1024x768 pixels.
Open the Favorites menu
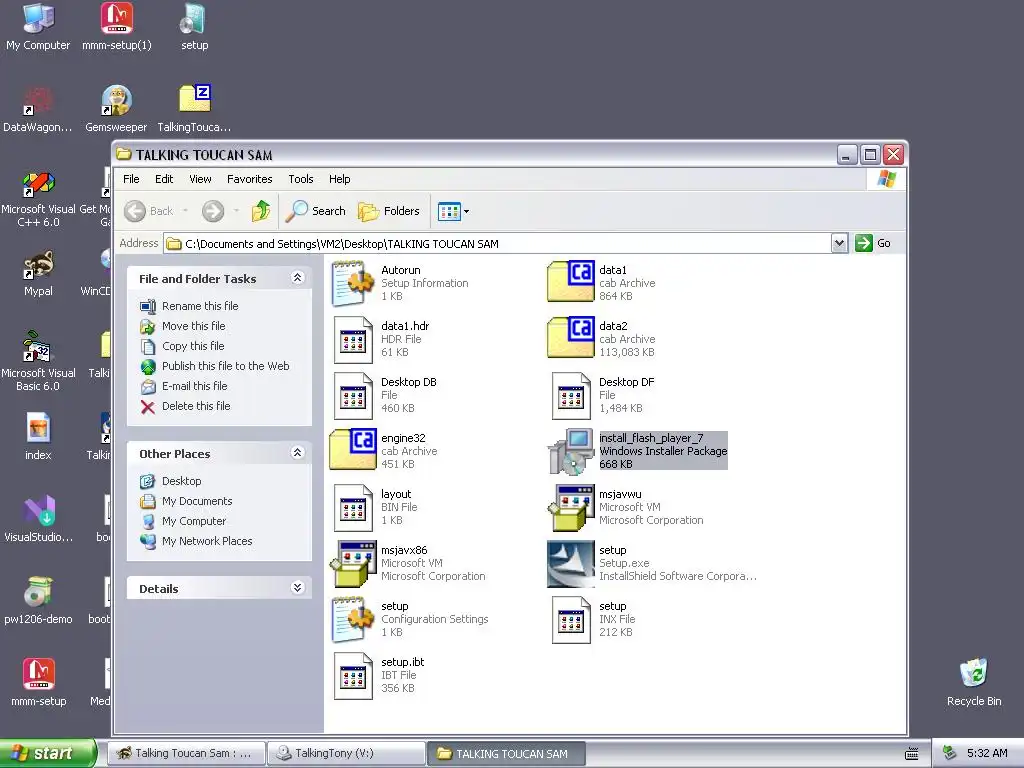249,179
